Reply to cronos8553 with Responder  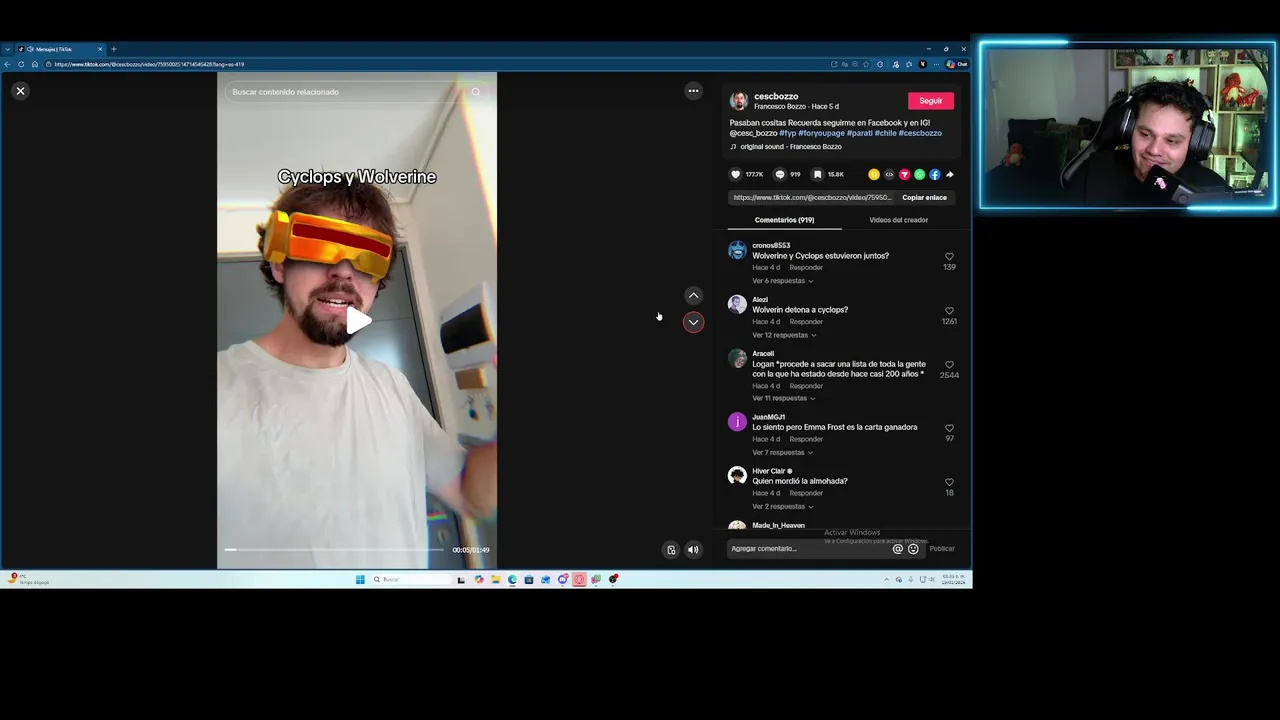coord(806,268)
